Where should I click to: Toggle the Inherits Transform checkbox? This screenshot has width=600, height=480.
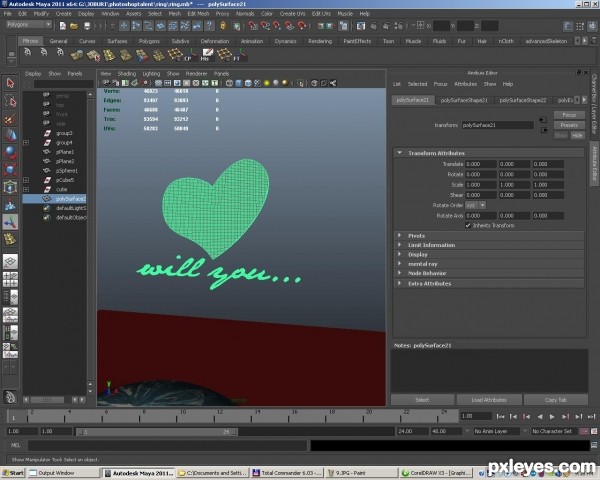tap(468, 225)
